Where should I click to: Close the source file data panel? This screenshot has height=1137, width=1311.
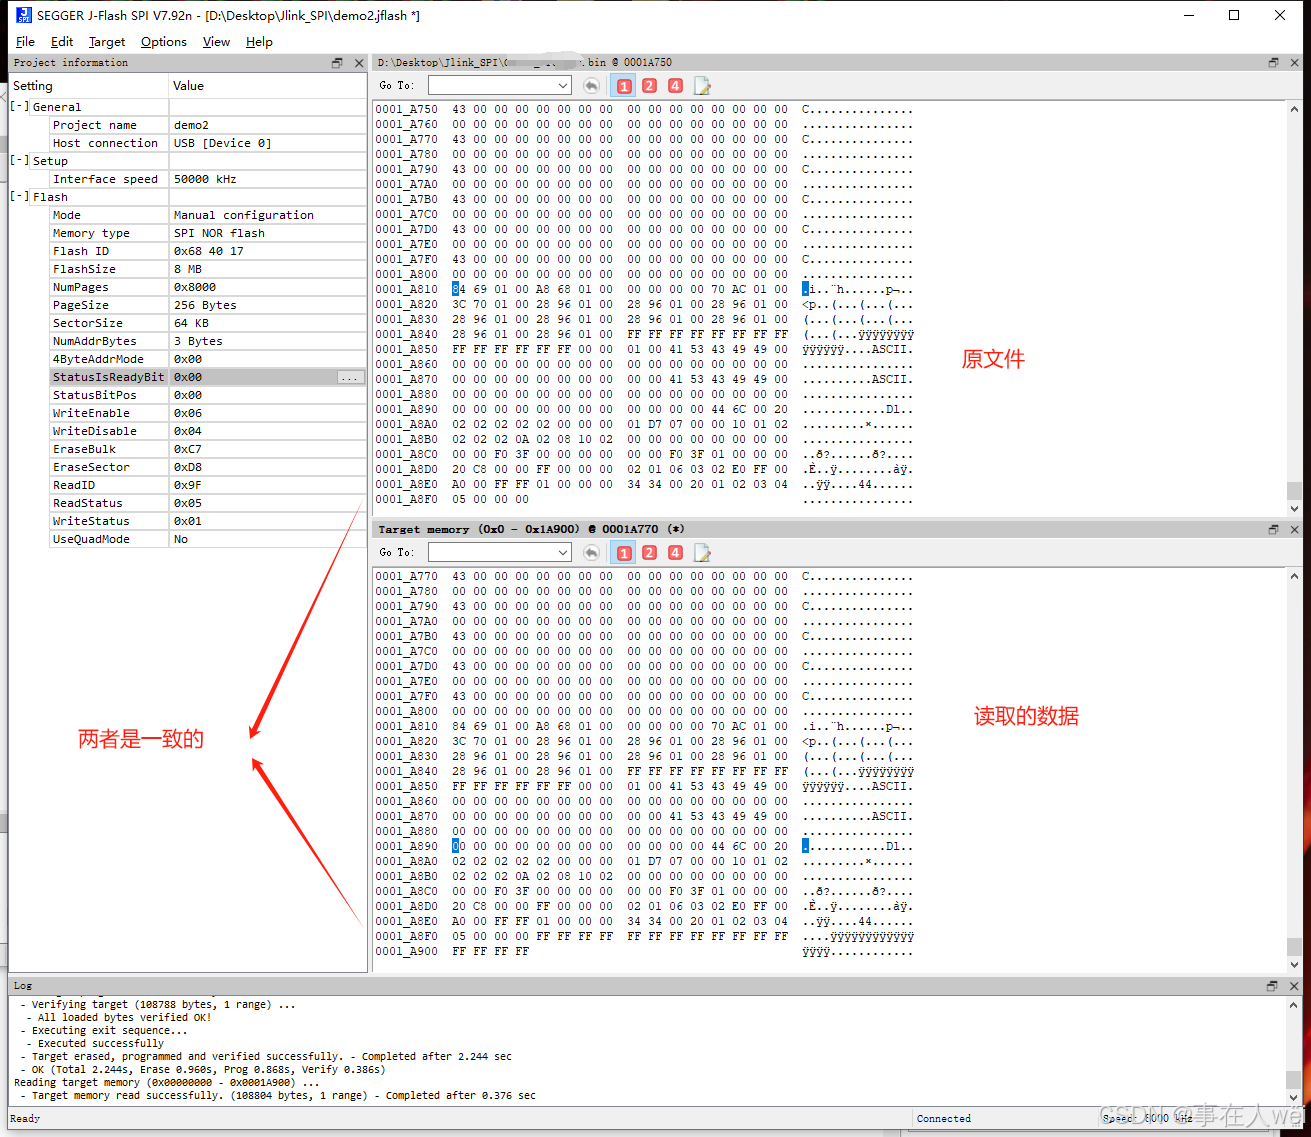(x=1294, y=62)
